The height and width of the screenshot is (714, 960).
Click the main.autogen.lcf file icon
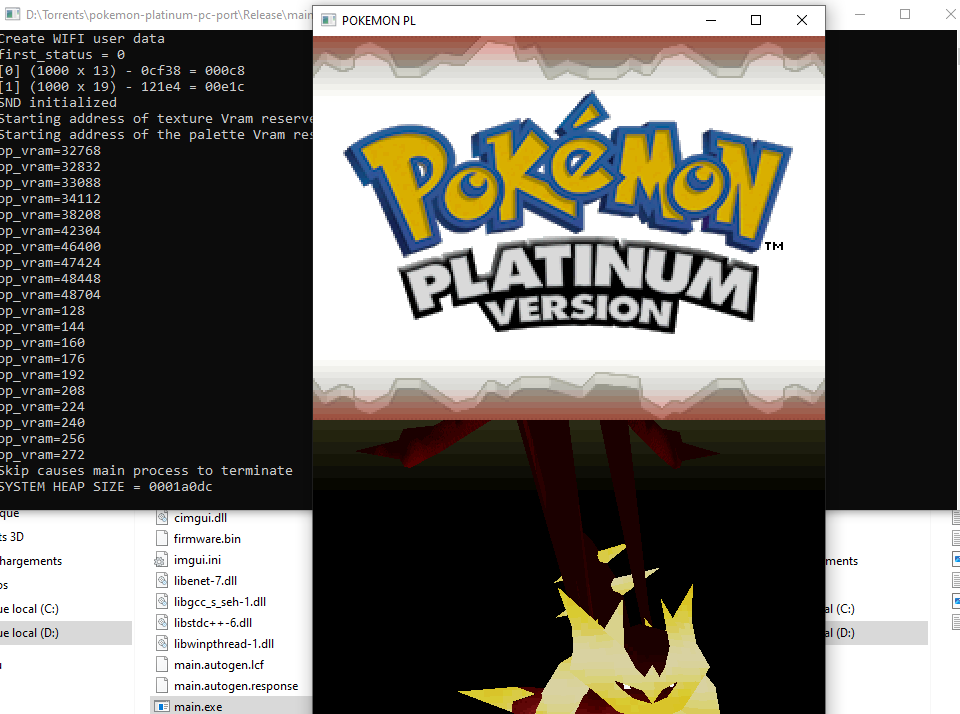coord(162,664)
